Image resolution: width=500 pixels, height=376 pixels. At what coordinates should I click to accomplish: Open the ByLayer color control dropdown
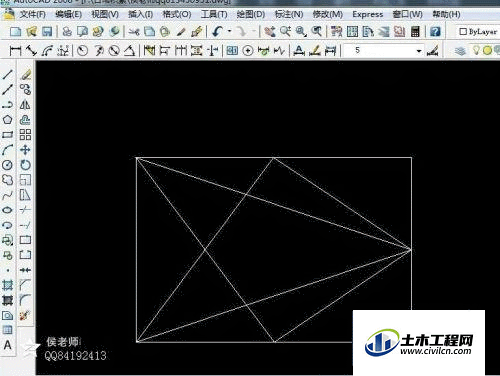tap(478, 32)
